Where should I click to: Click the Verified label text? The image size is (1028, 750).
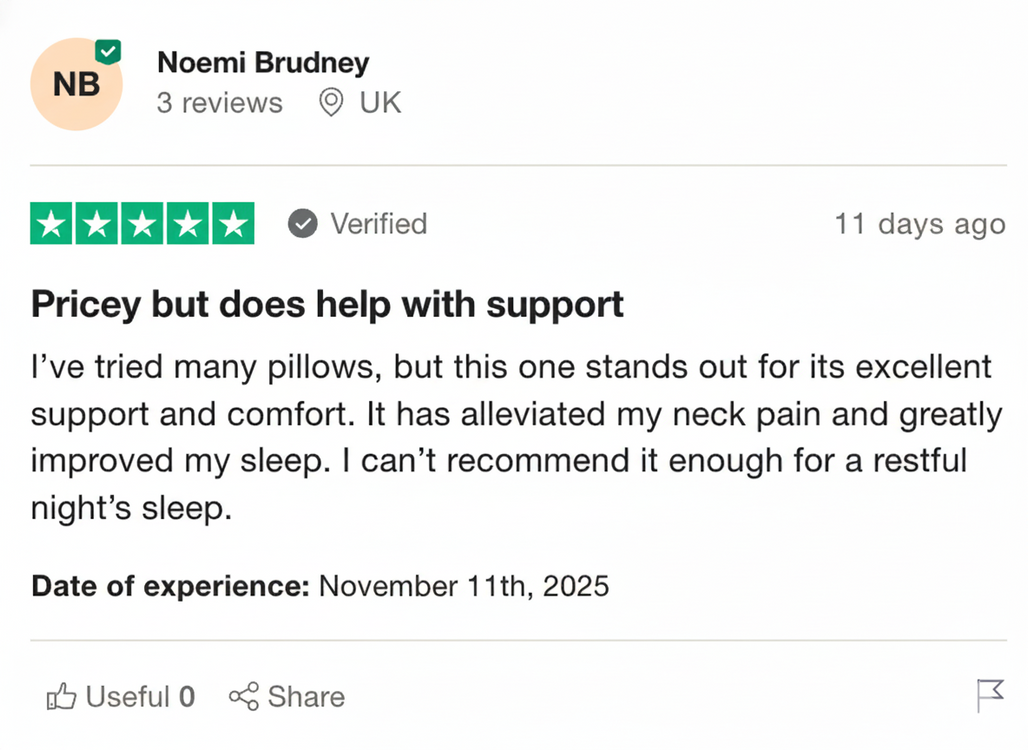378,224
